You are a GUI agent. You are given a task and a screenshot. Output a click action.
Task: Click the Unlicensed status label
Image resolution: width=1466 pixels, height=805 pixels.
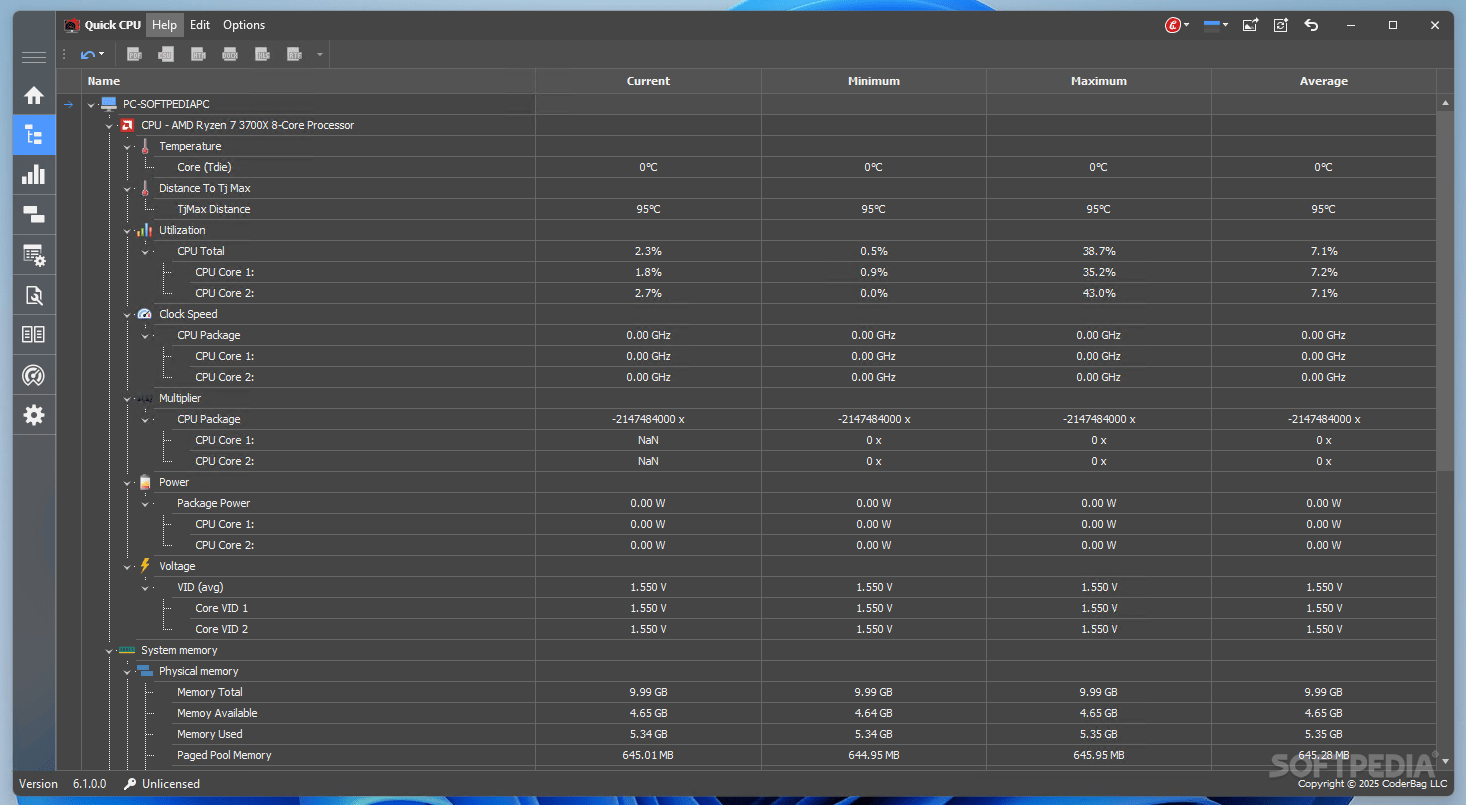(x=171, y=784)
